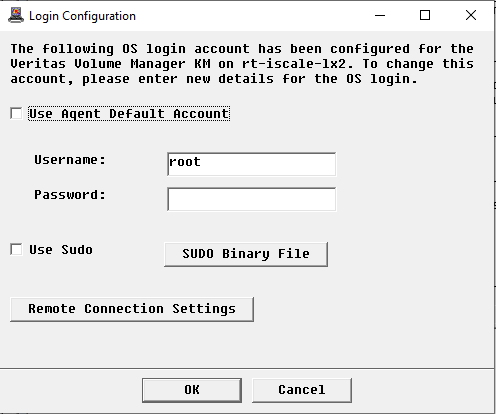
Task: Close the Login Configuration window
Action: click(x=471, y=15)
